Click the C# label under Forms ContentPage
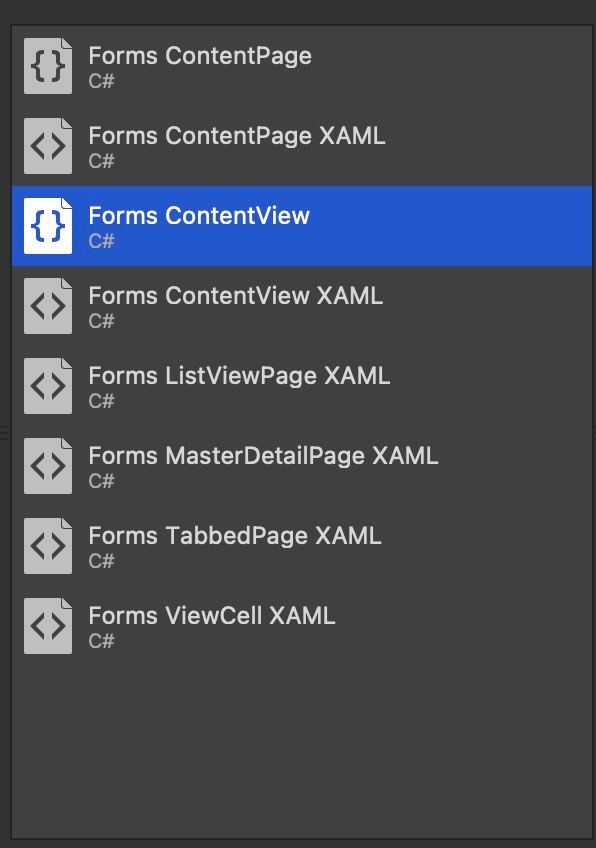The width and height of the screenshot is (596, 848). [x=101, y=81]
